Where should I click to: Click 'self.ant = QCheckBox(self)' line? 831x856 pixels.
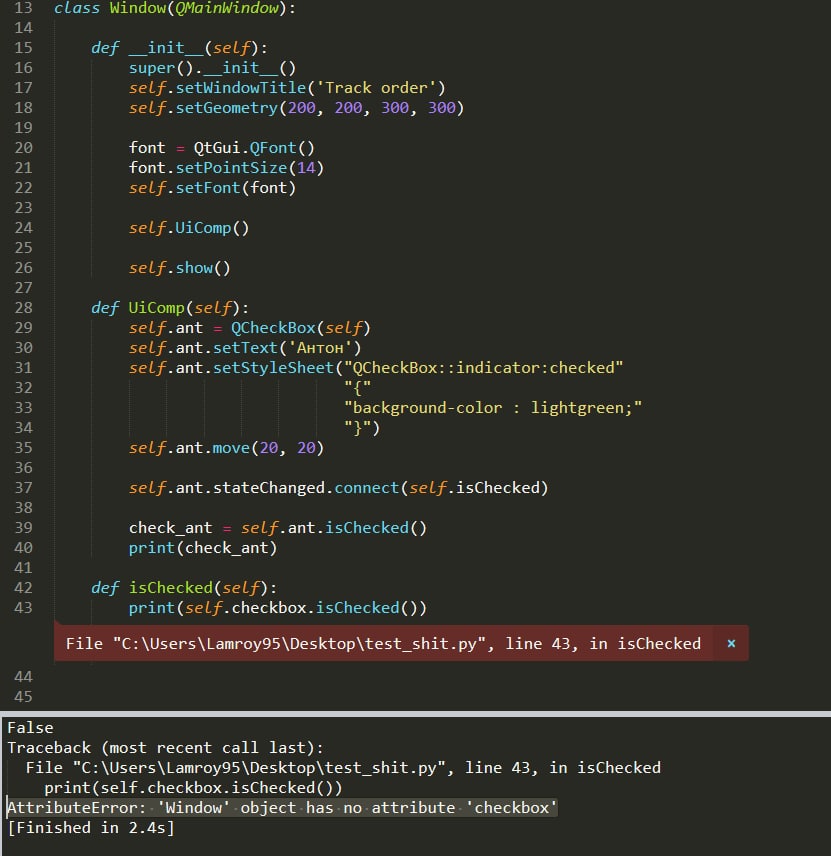pyautogui.click(x=250, y=328)
